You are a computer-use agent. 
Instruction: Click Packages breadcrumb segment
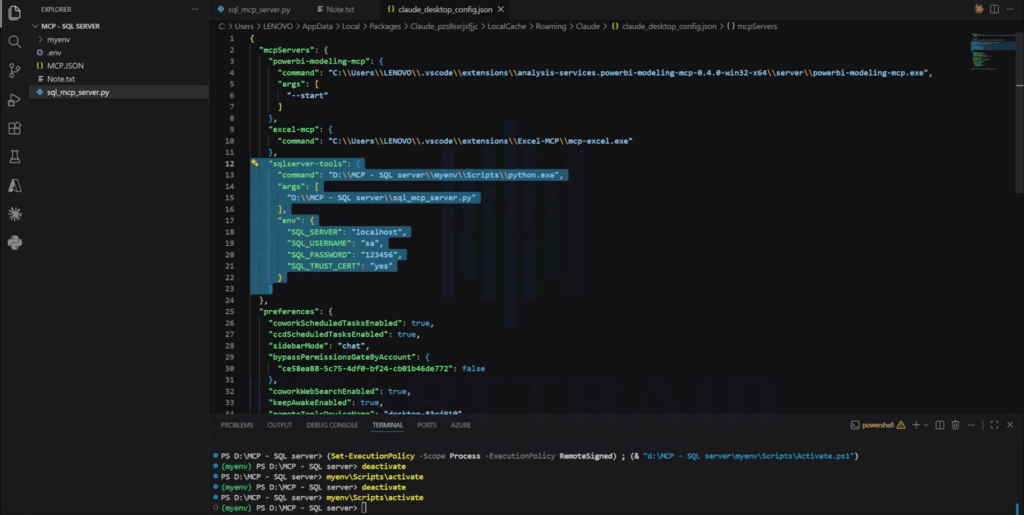pos(385,26)
